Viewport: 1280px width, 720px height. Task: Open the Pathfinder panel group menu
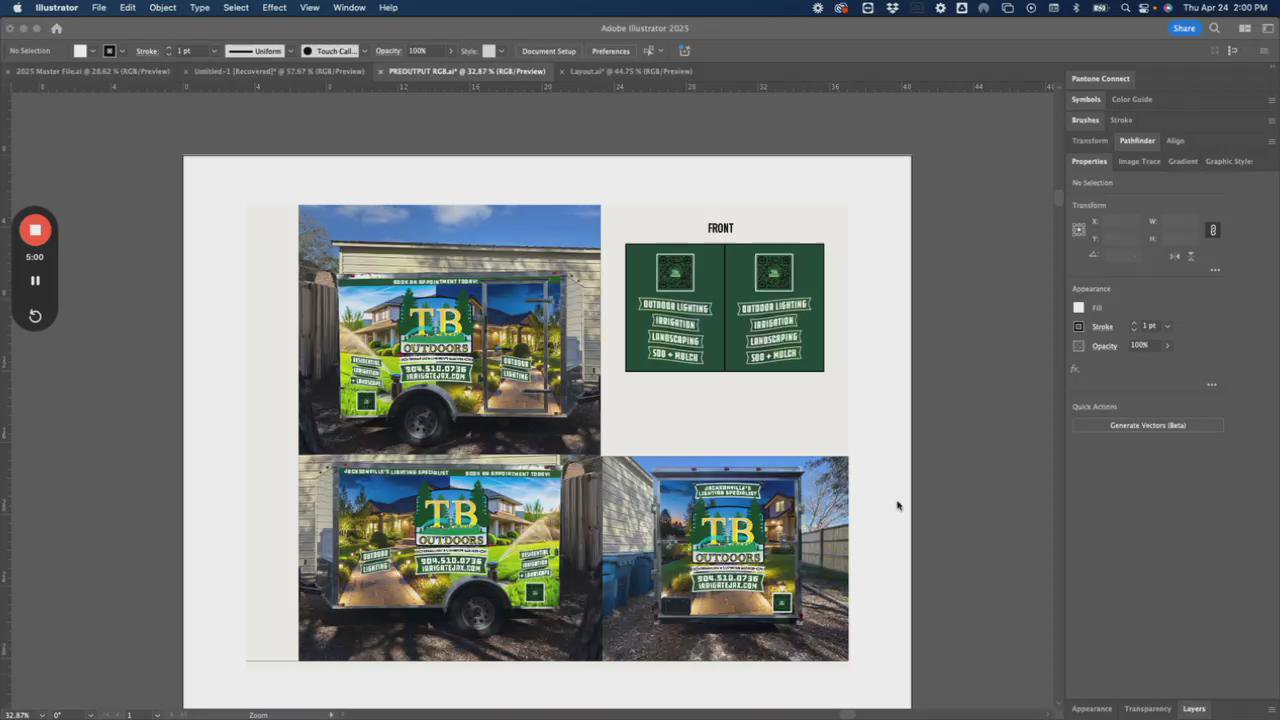point(1272,141)
